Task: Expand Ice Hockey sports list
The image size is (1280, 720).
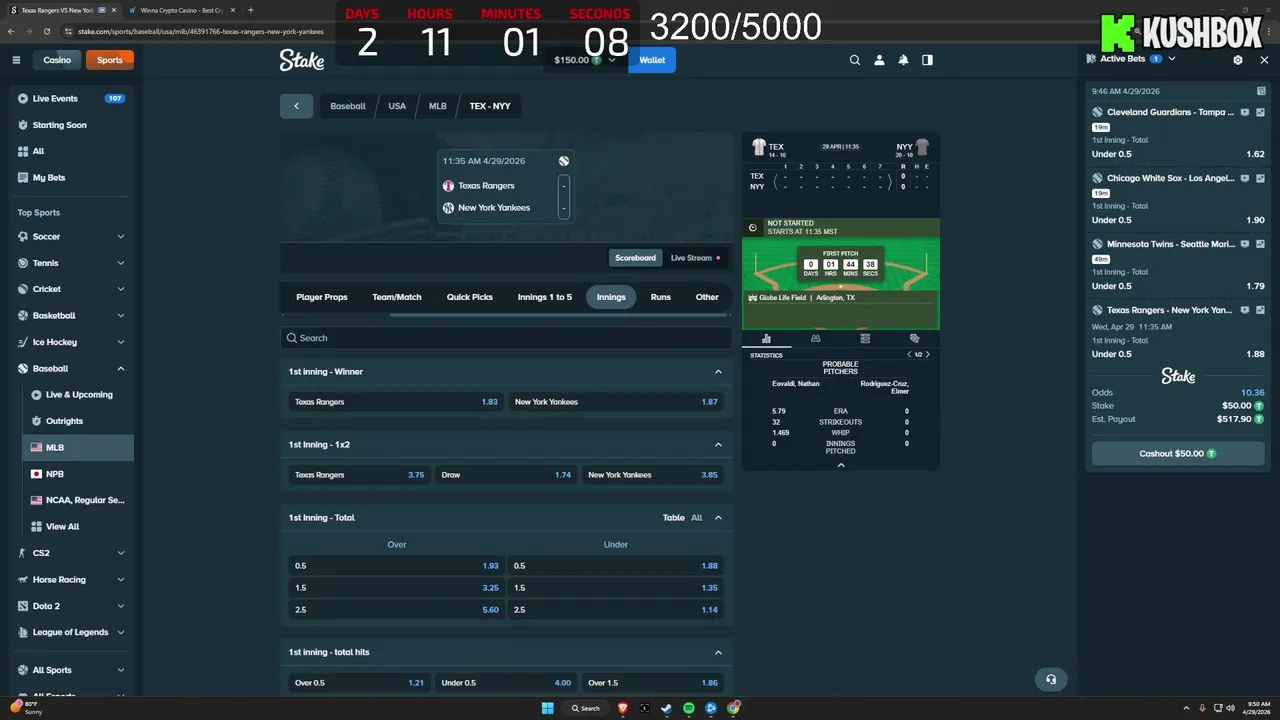Action: 120,342
